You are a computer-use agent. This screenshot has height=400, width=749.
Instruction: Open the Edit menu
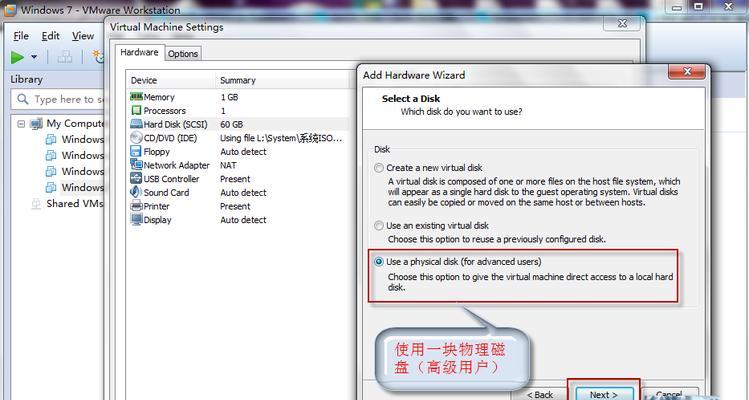click(50, 36)
